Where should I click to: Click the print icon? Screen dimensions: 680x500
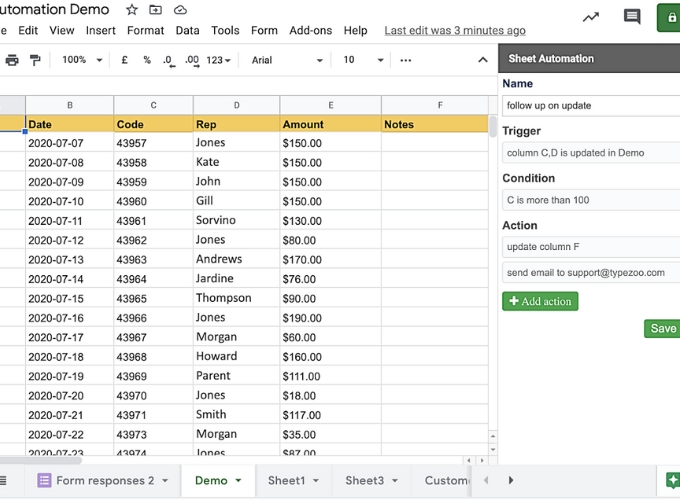coord(12,60)
